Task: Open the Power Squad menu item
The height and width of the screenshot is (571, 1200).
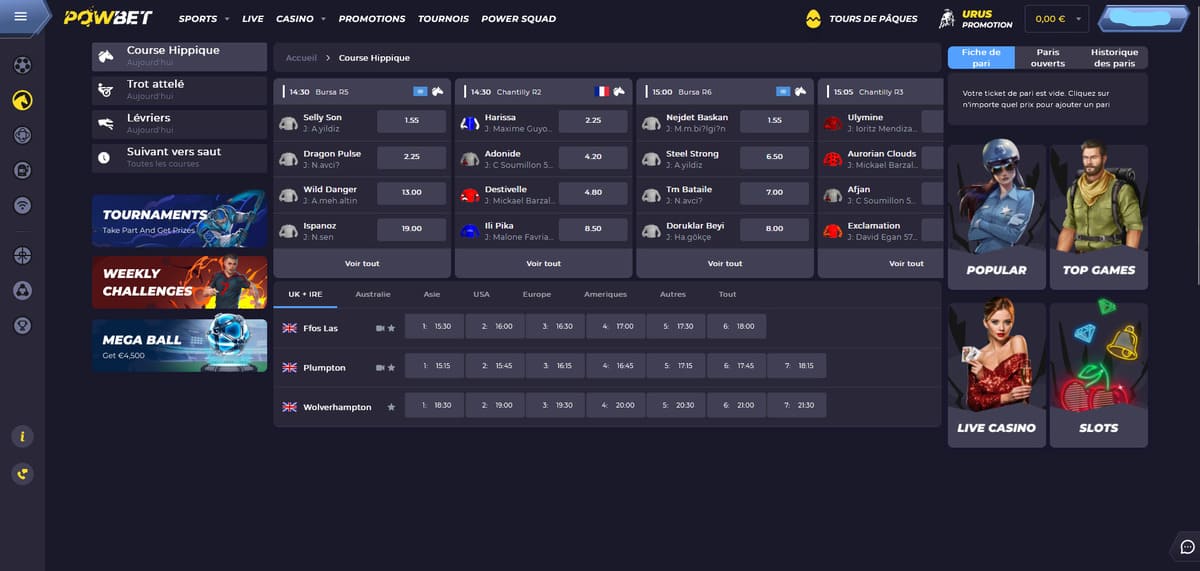Action: pyautogui.click(x=519, y=19)
